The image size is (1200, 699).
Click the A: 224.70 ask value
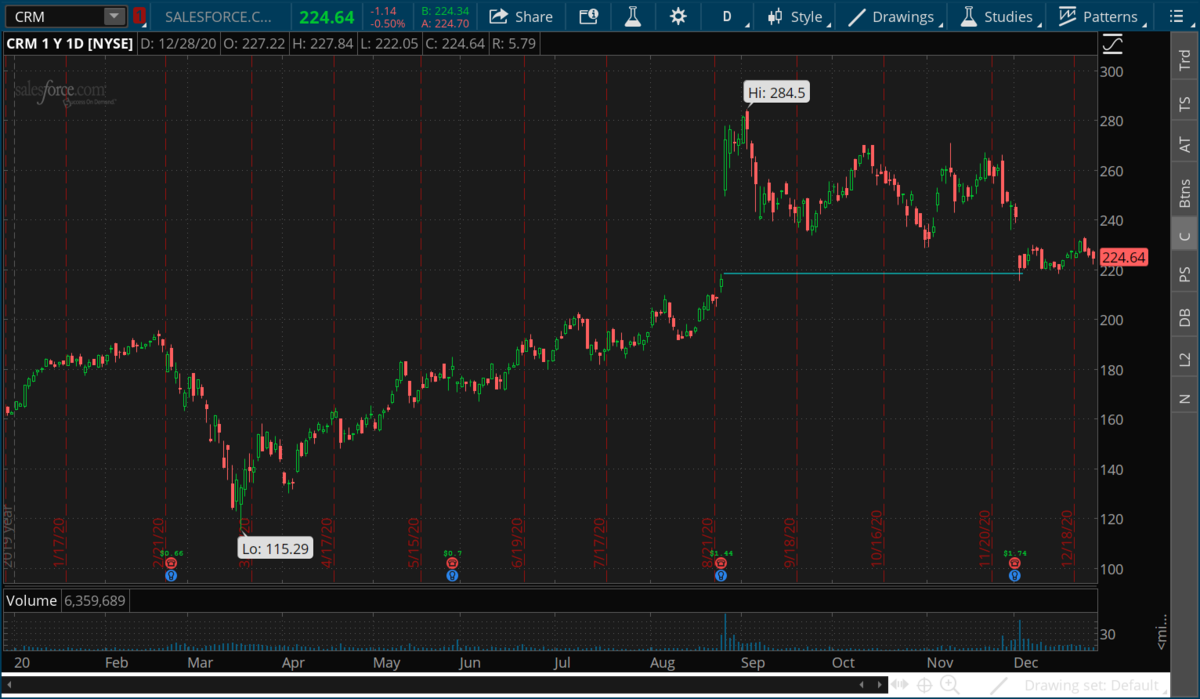click(445, 23)
